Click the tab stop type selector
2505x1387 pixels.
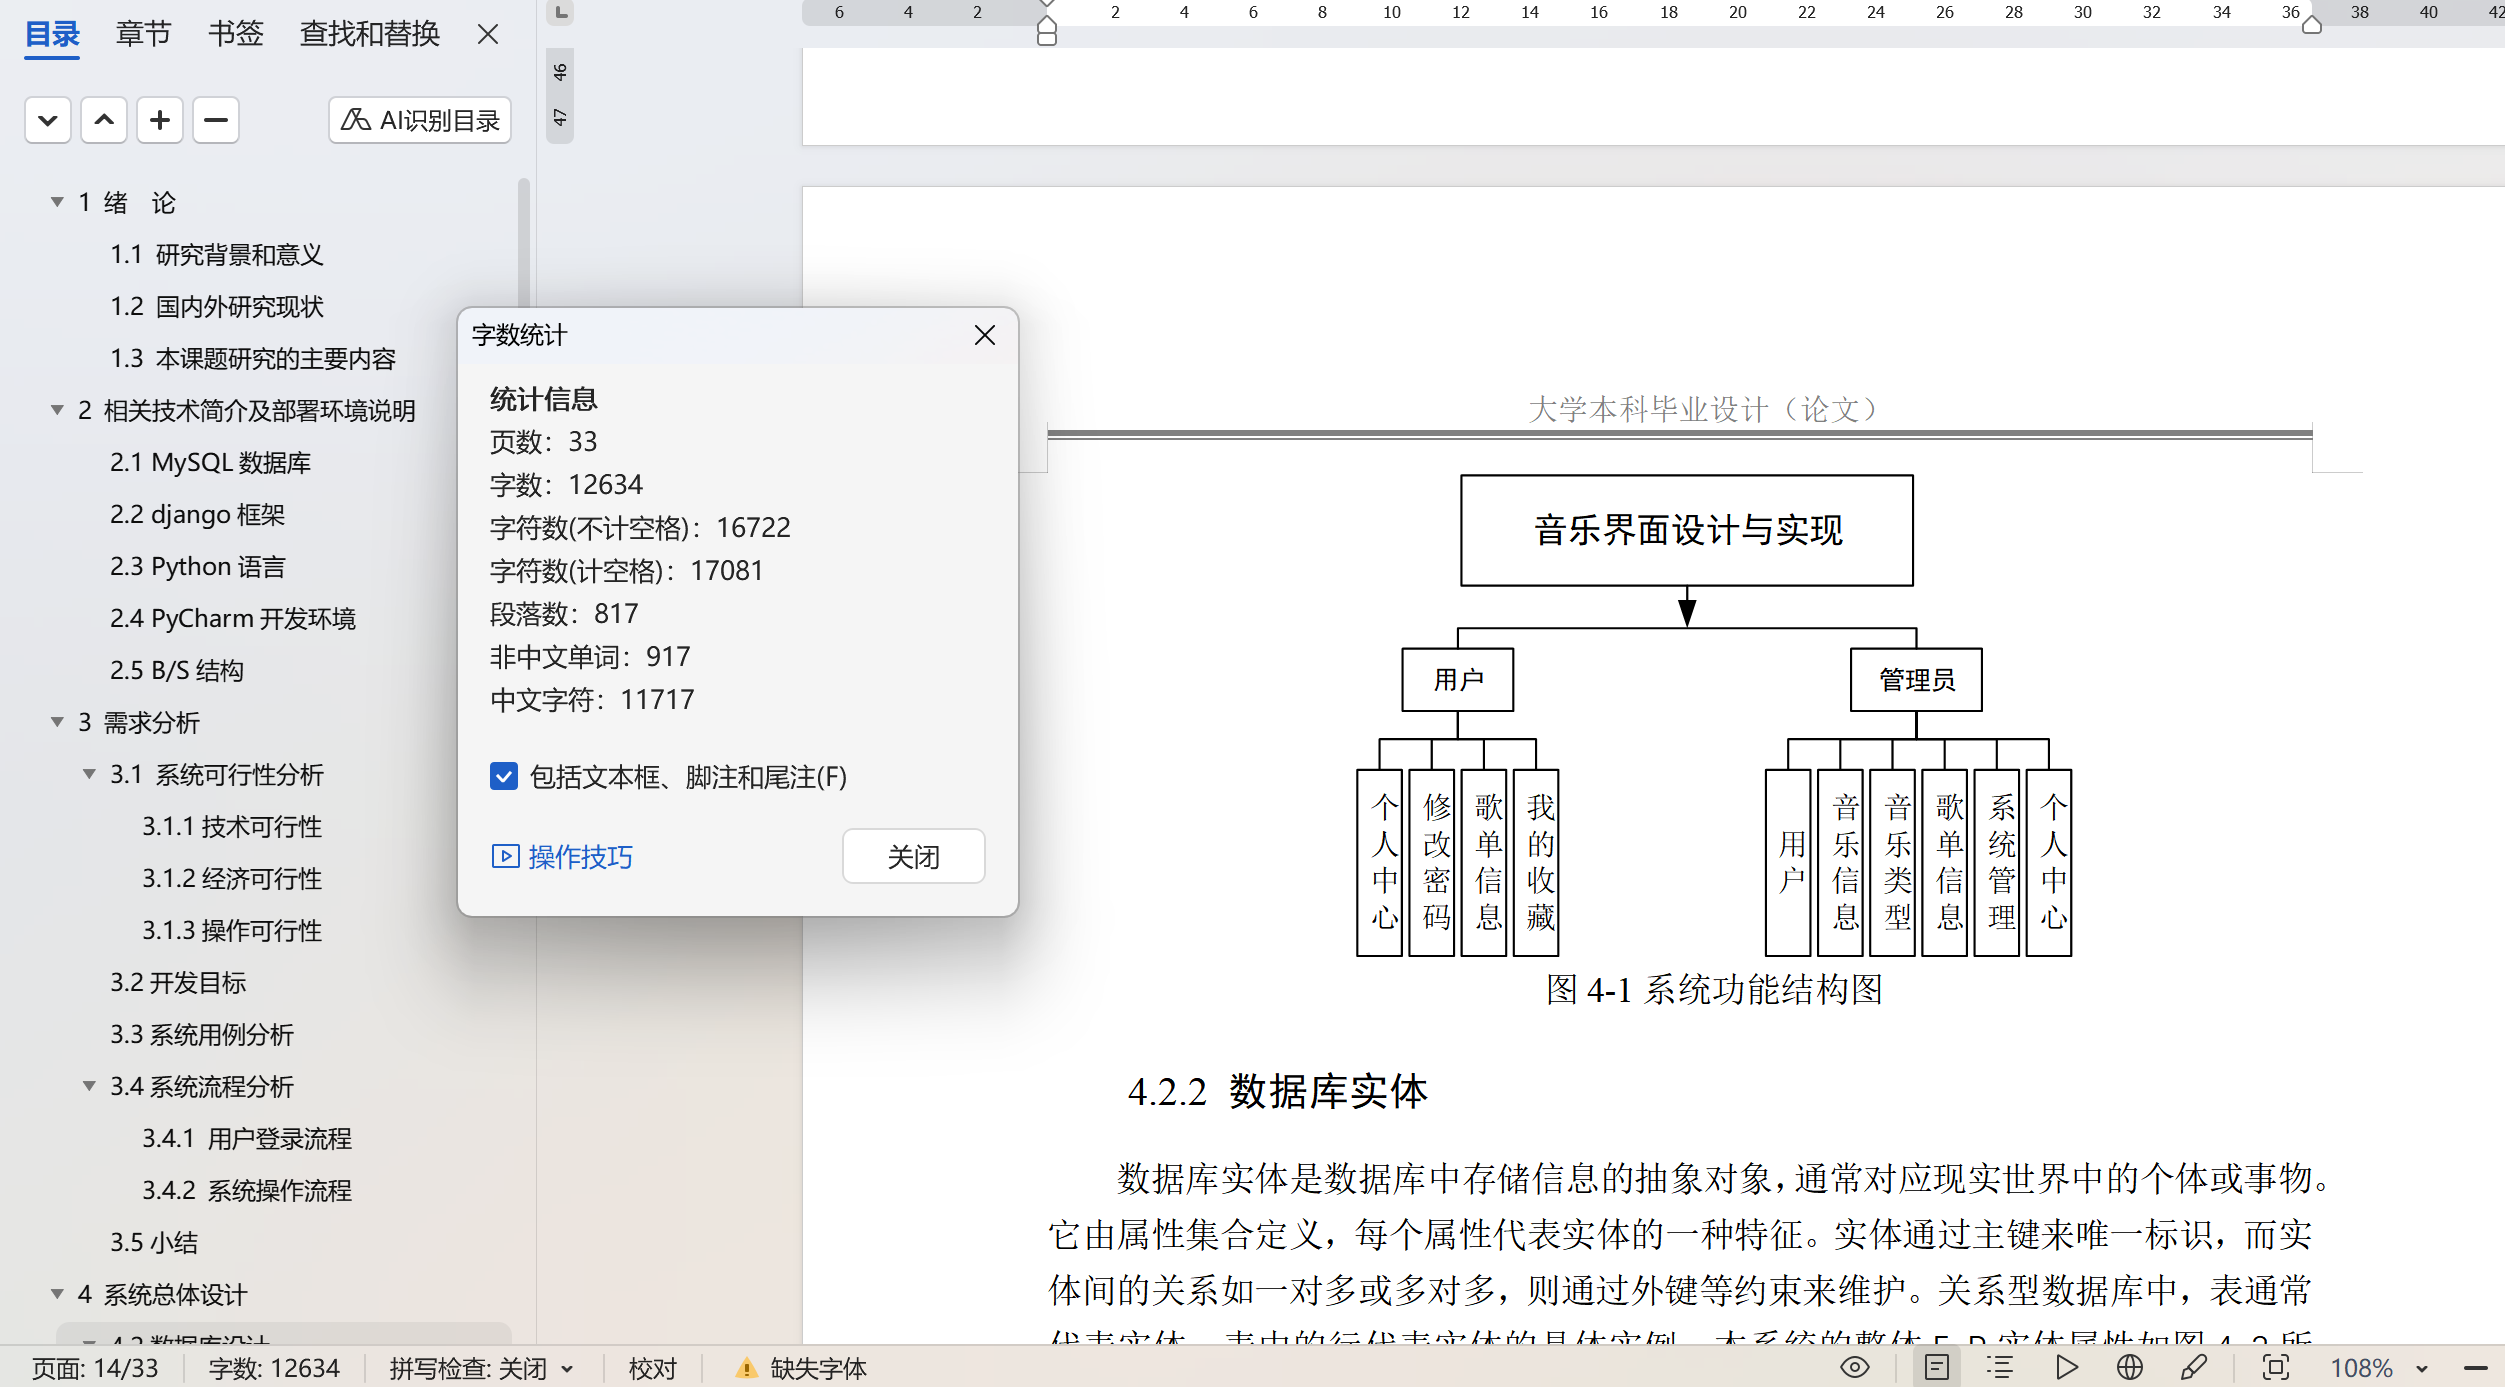point(561,12)
